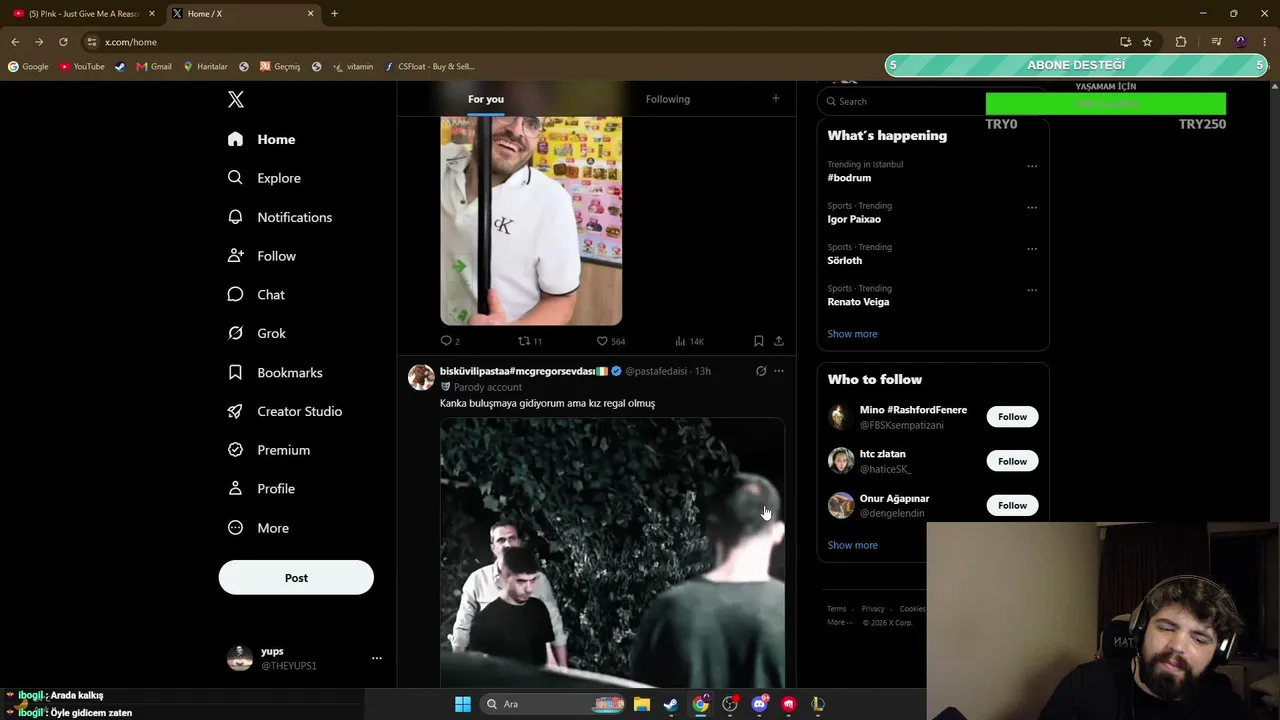Open Profile from the sidebar
The height and width of the screenshot is (720, 1280).
[261, 489]
